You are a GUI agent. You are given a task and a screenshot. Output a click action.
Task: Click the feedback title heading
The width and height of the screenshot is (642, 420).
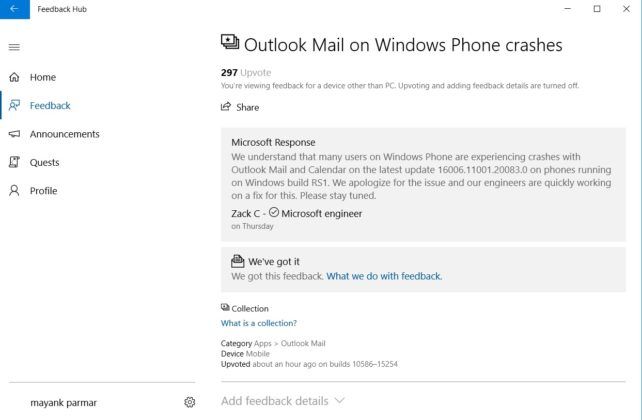click(x=403, y=45)
